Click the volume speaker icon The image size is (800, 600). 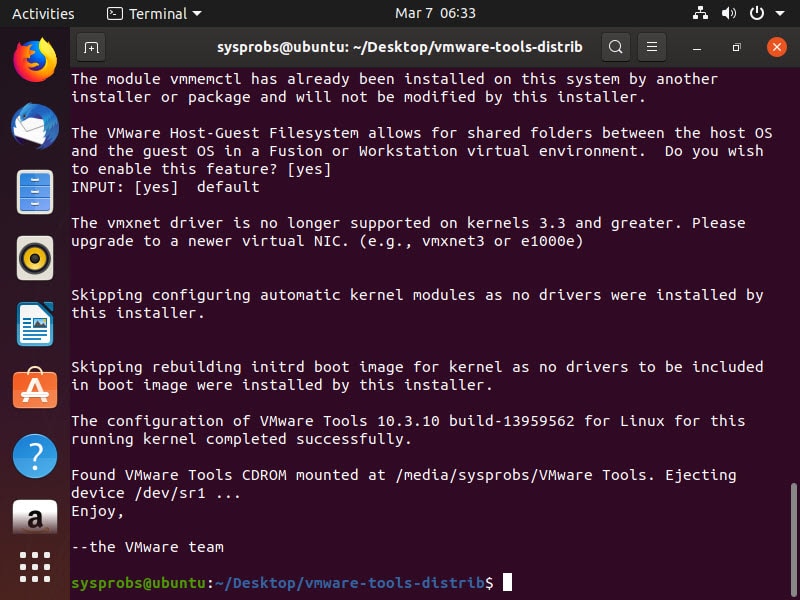(x=729, y=13)
